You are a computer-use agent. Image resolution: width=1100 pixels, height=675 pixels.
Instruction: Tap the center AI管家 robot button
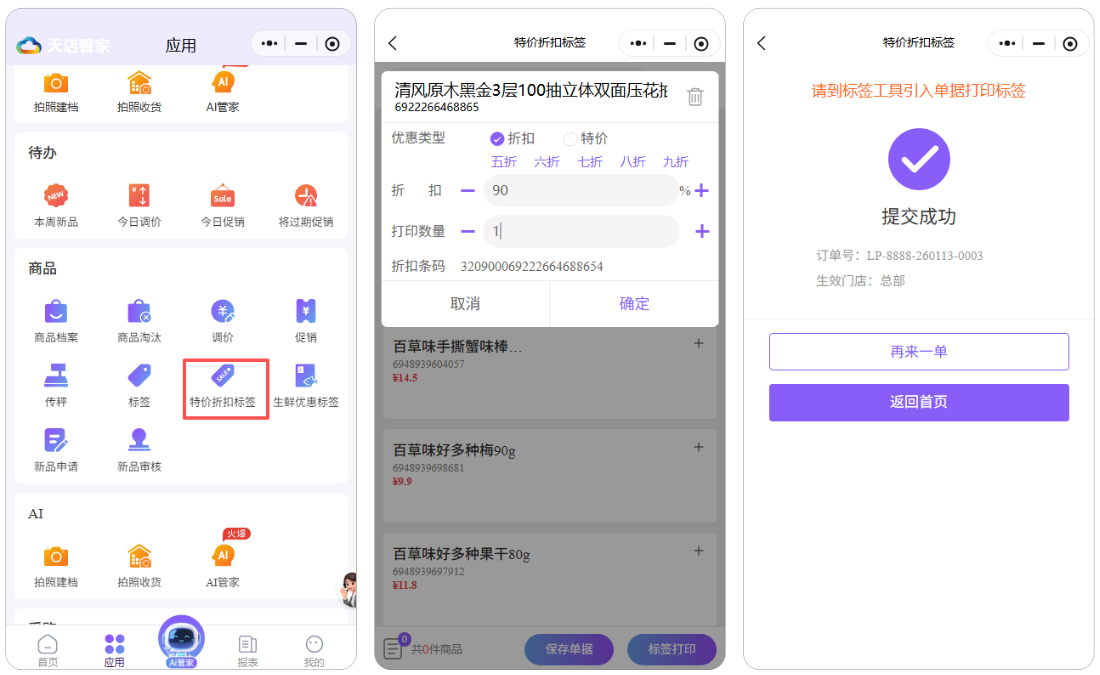[181, 639]
